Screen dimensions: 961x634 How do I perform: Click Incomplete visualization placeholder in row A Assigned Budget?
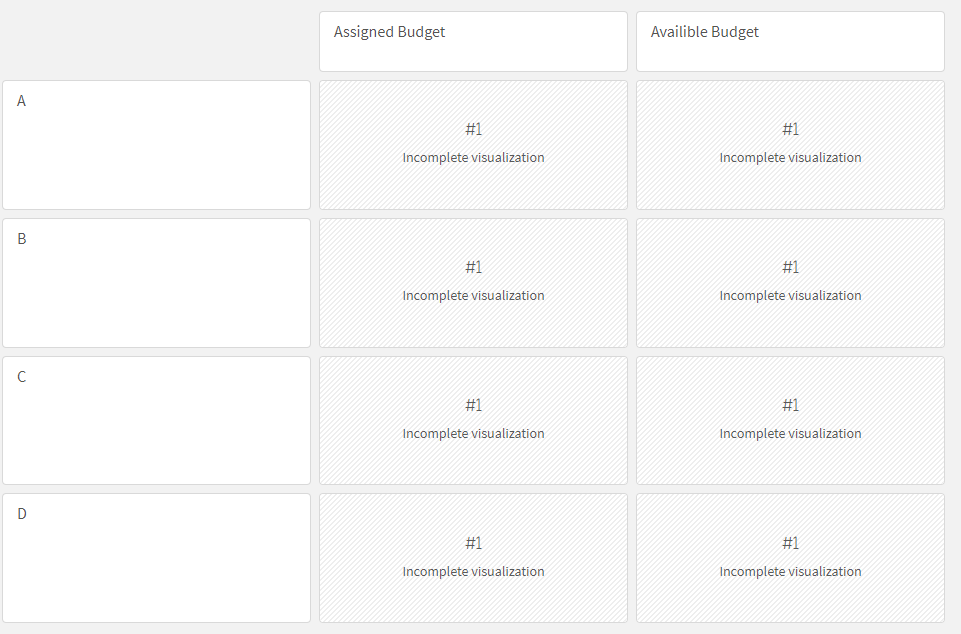coord(473,157)
